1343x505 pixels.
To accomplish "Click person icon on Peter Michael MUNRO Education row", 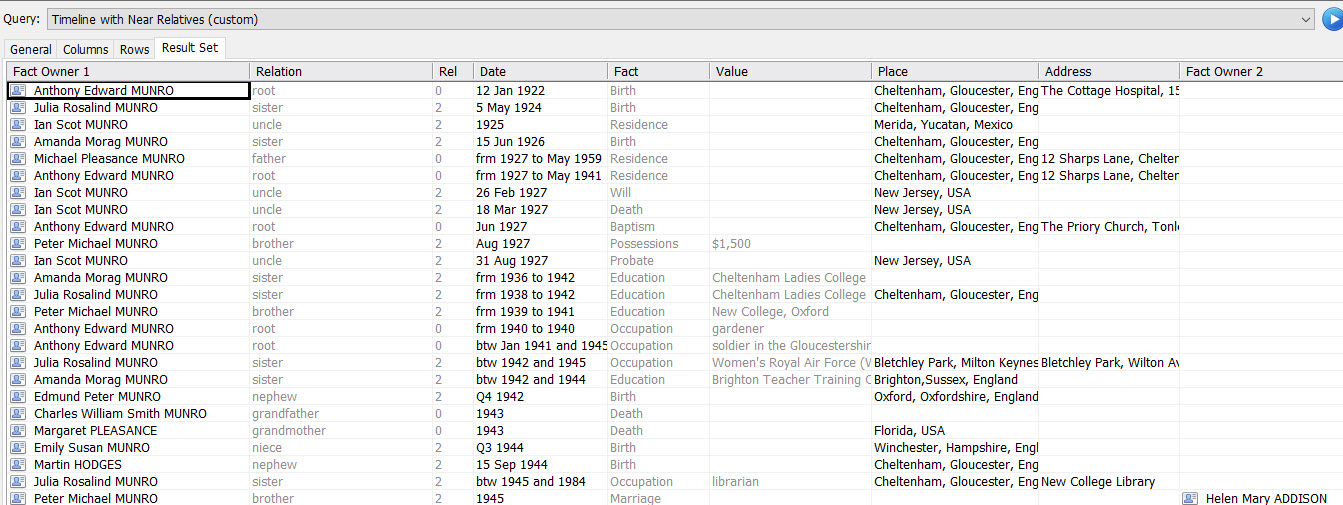I will (x=18, y=311).
